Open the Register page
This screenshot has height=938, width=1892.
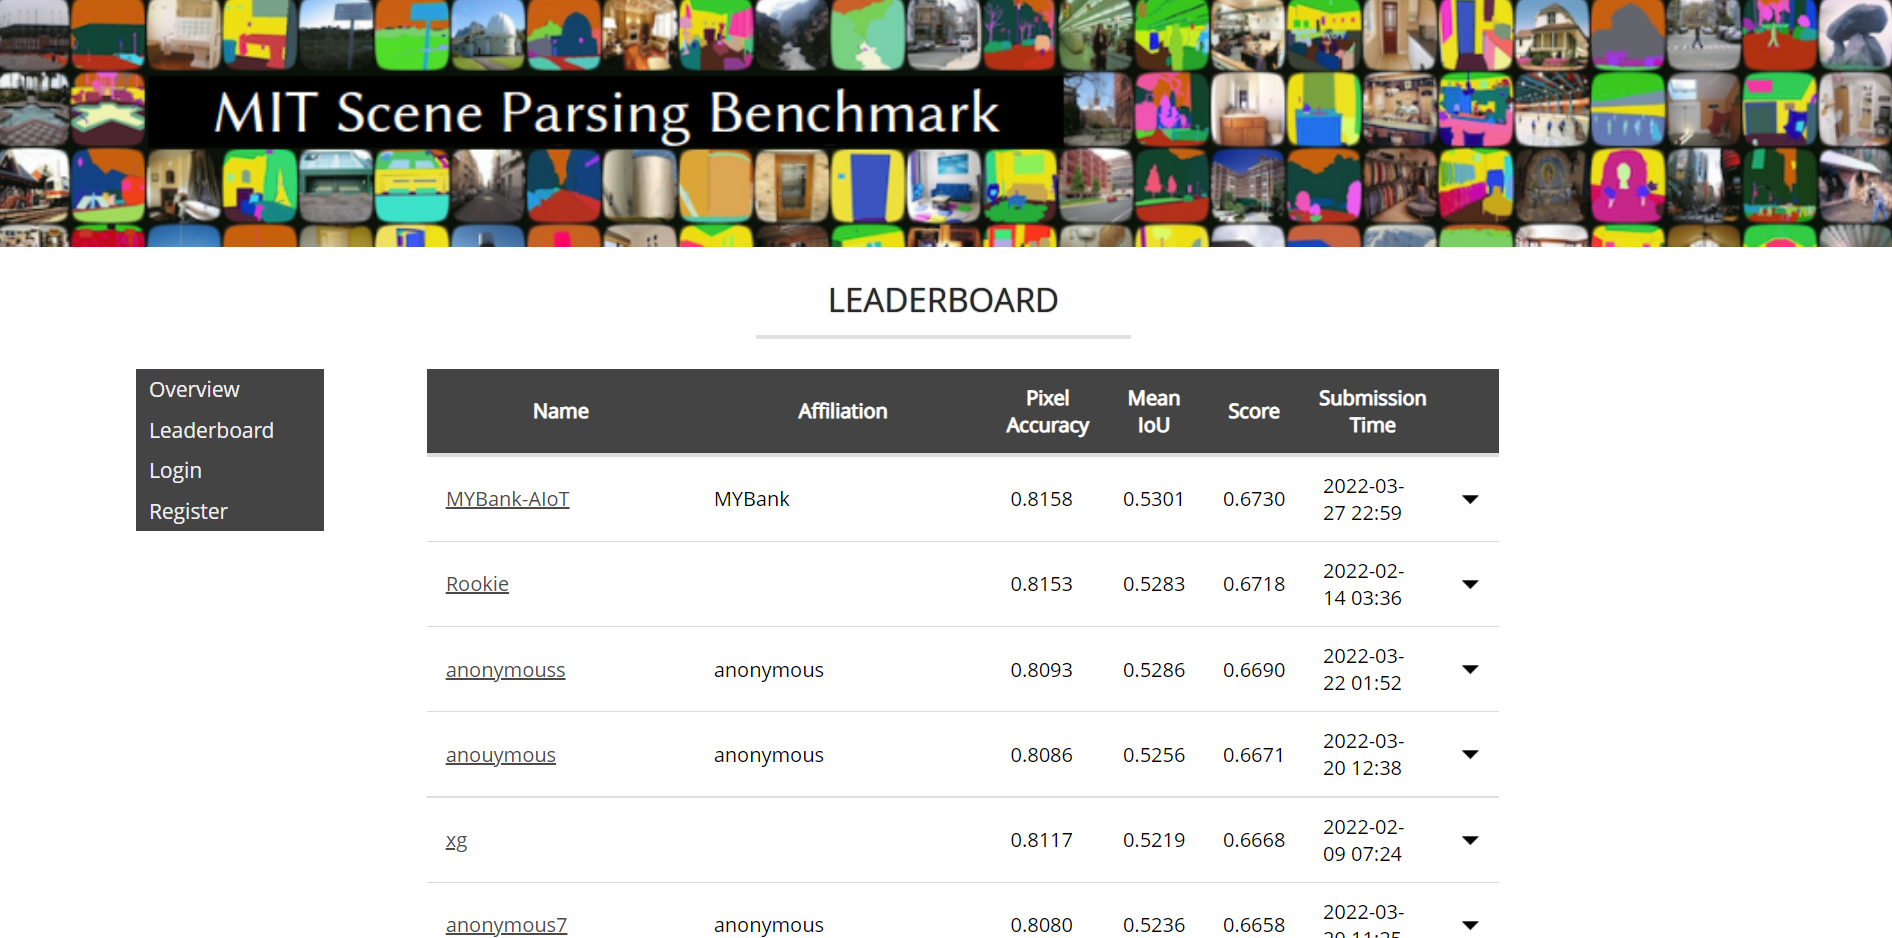(188, 511)
